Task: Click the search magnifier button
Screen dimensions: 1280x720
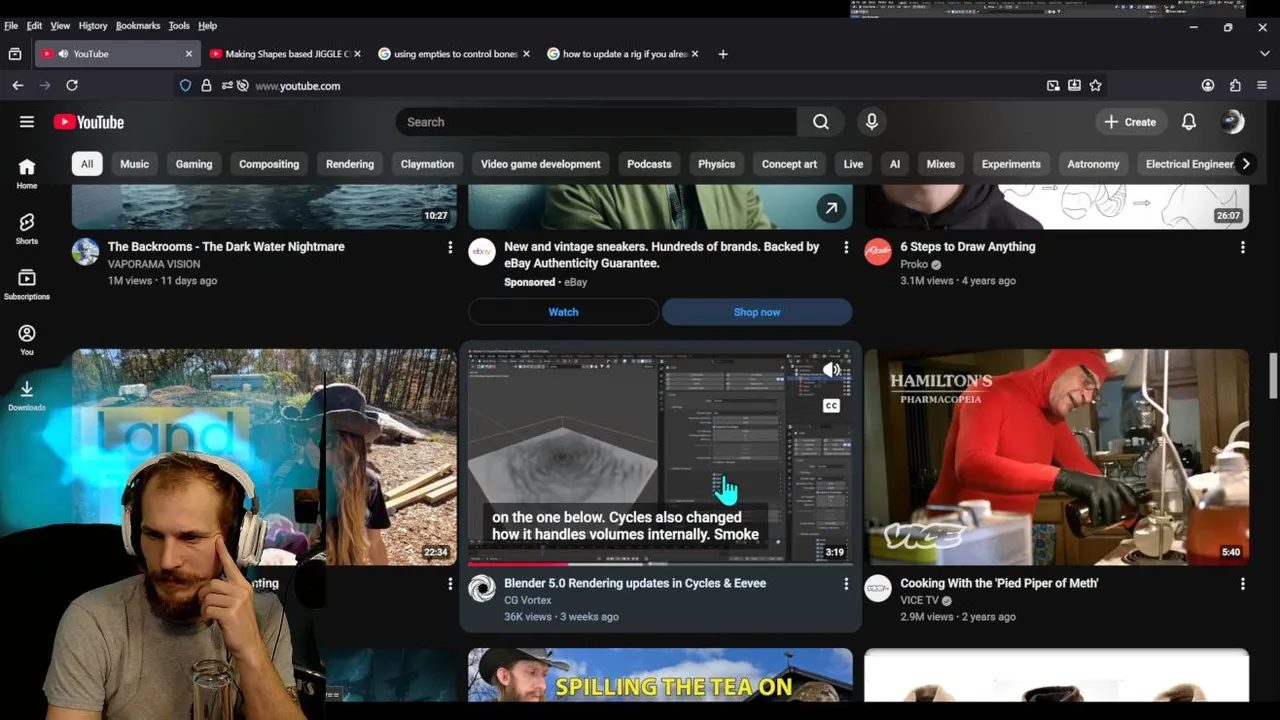Action: coord(821,122)
